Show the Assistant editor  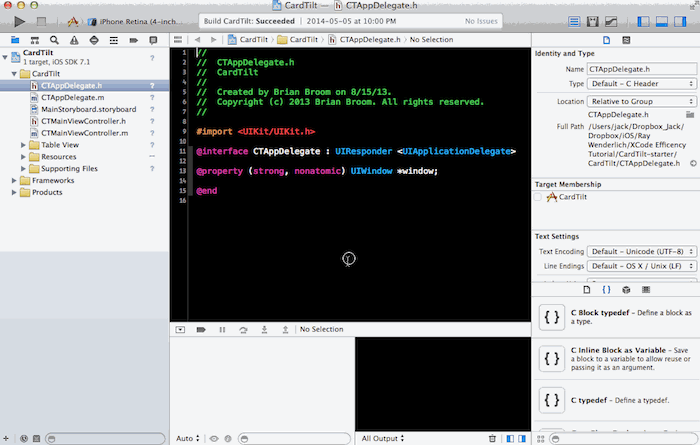point(592,21)
